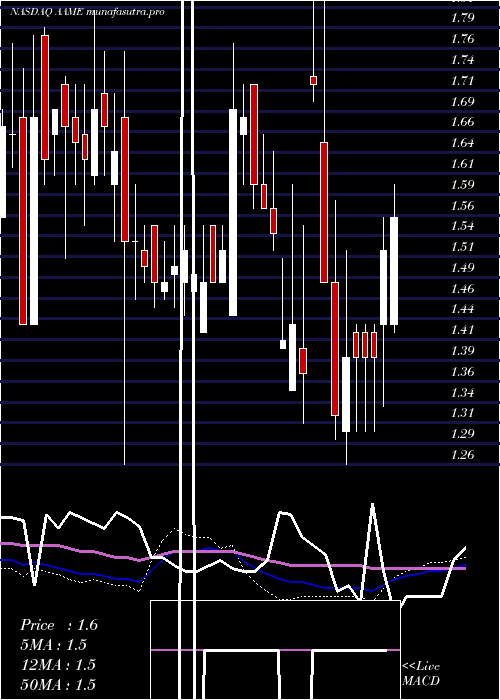Screen dimensions: 500x700
Task: Click the 1.54 price axis label
Action: click(462, 226)
